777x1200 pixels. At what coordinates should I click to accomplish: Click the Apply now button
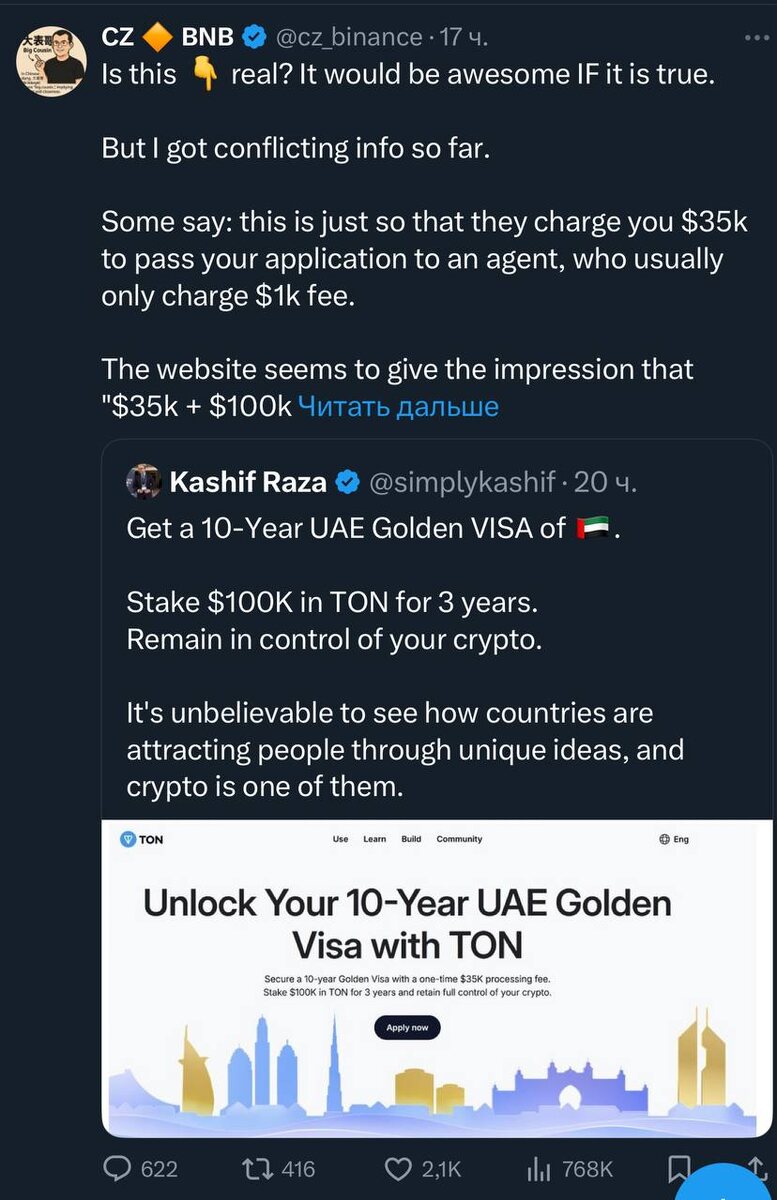(407, 1027)
